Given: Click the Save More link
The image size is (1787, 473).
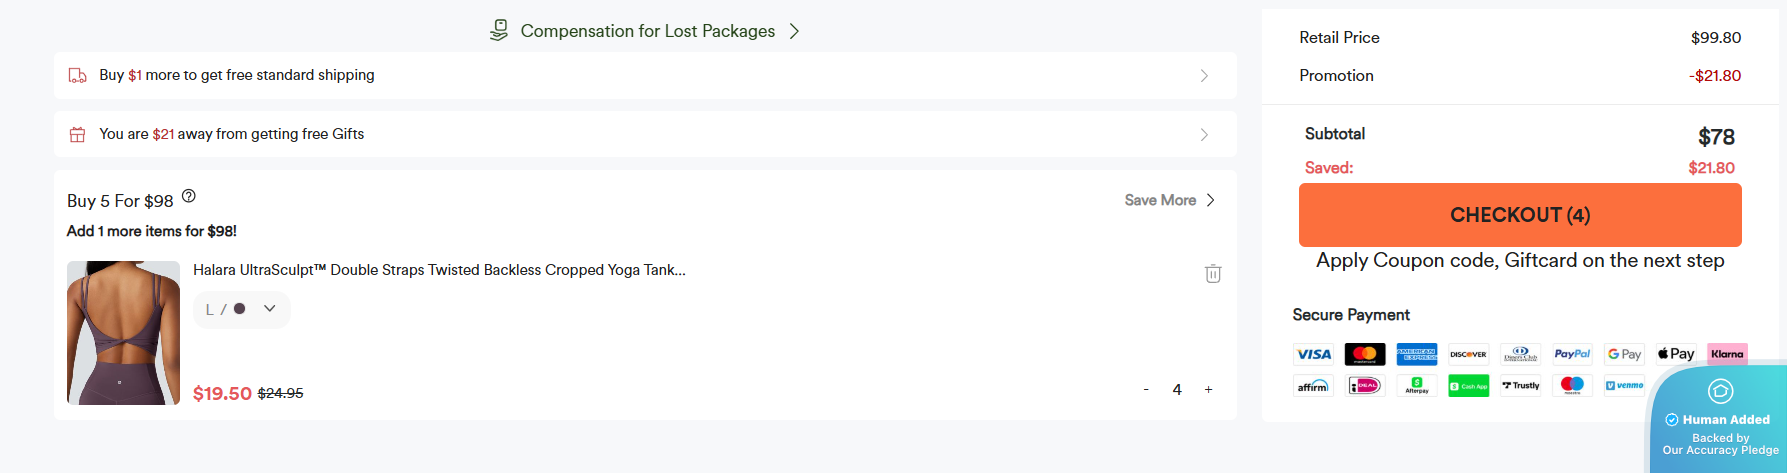Looking at the screenshot, I should point(1169,200).
